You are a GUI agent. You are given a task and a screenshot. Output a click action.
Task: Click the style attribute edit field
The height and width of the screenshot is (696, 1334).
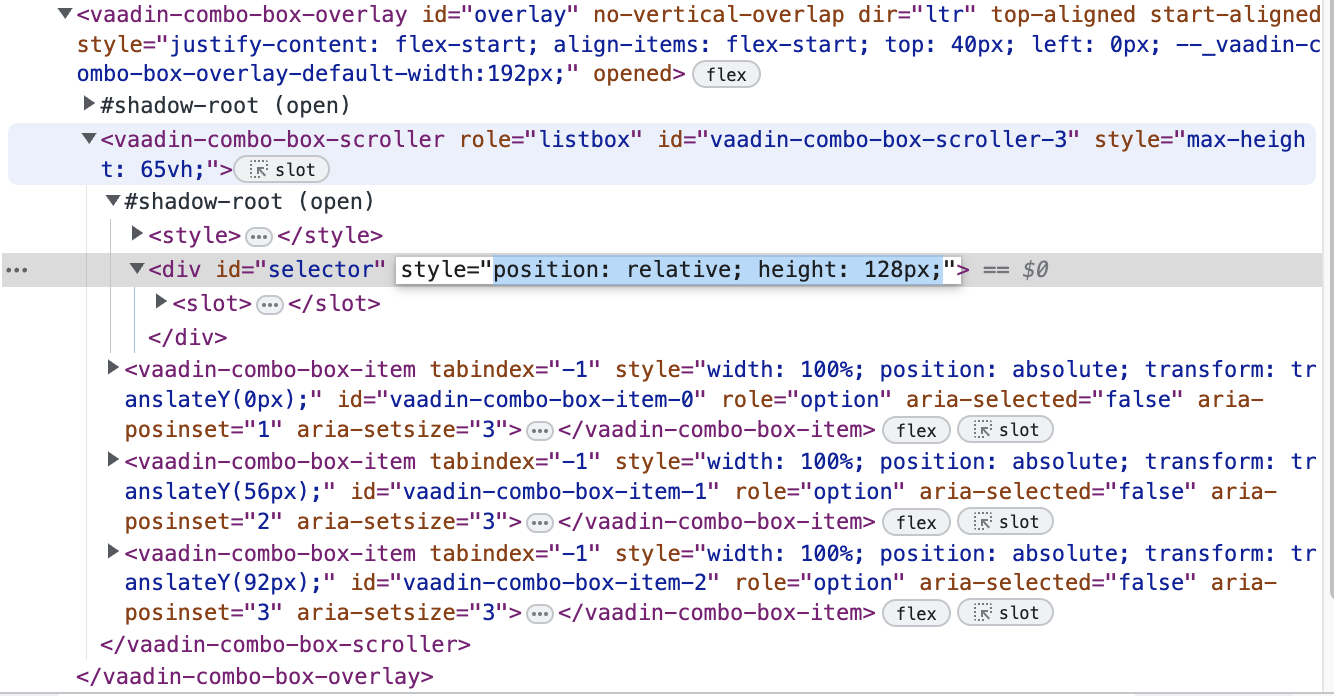pos(678,270)
